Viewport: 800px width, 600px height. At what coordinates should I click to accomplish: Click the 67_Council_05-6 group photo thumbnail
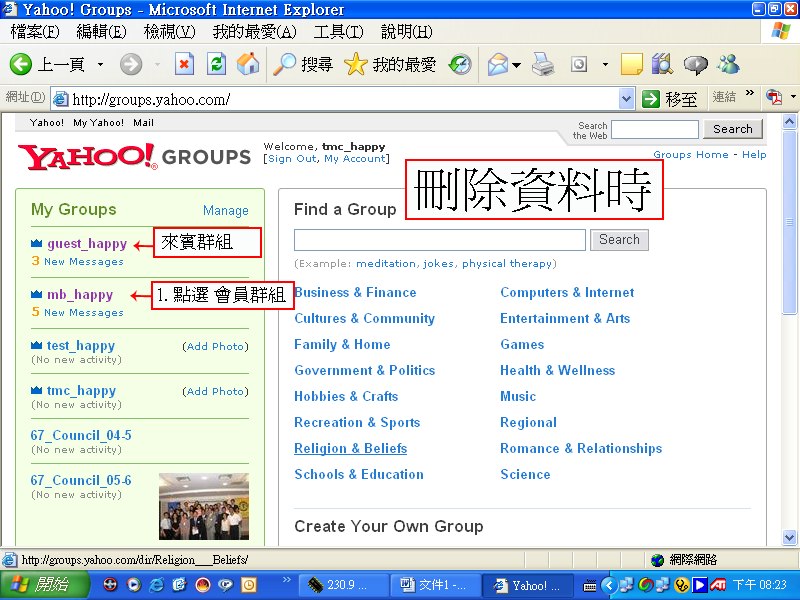point(203,505)
